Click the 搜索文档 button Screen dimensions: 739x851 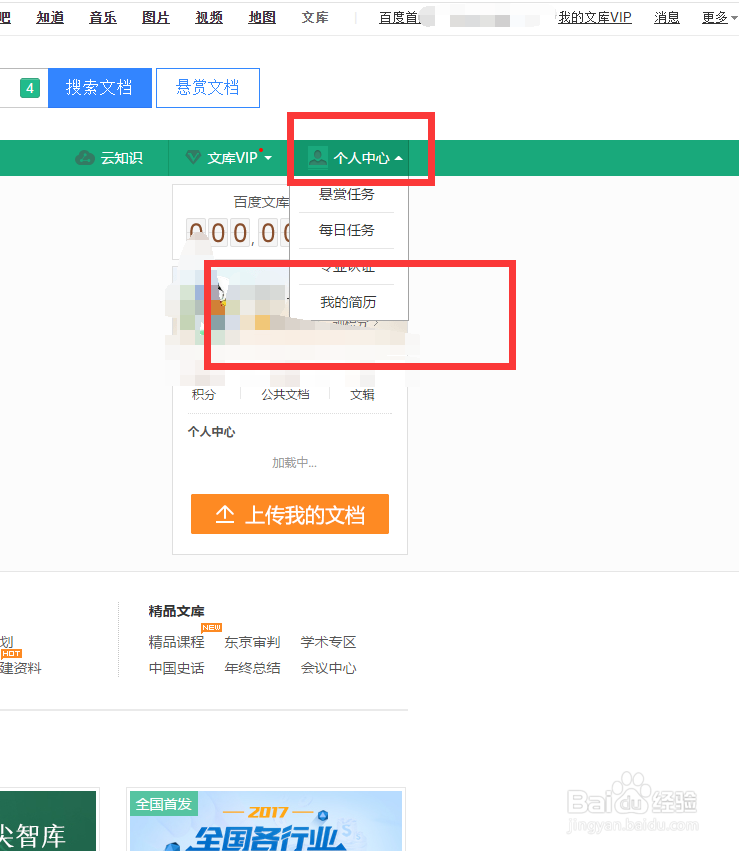[x=100, y=88]
